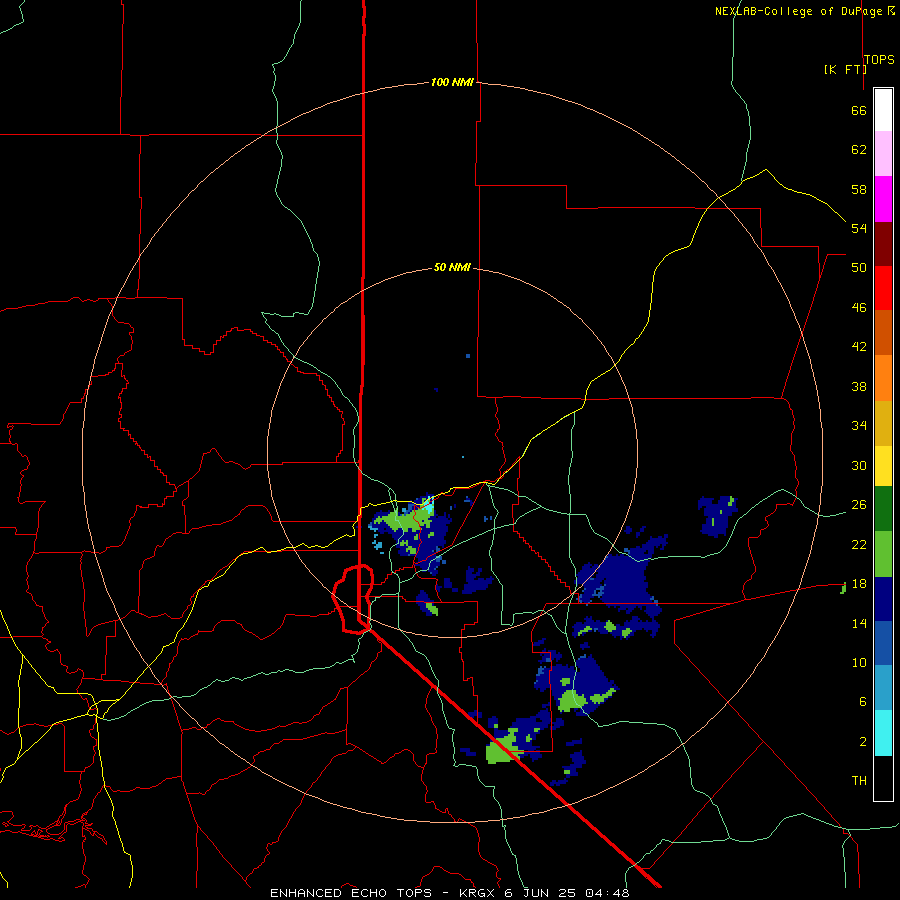900x900 pixels.
Task: Select the cyan legend swatch
Action: point(883,733)
